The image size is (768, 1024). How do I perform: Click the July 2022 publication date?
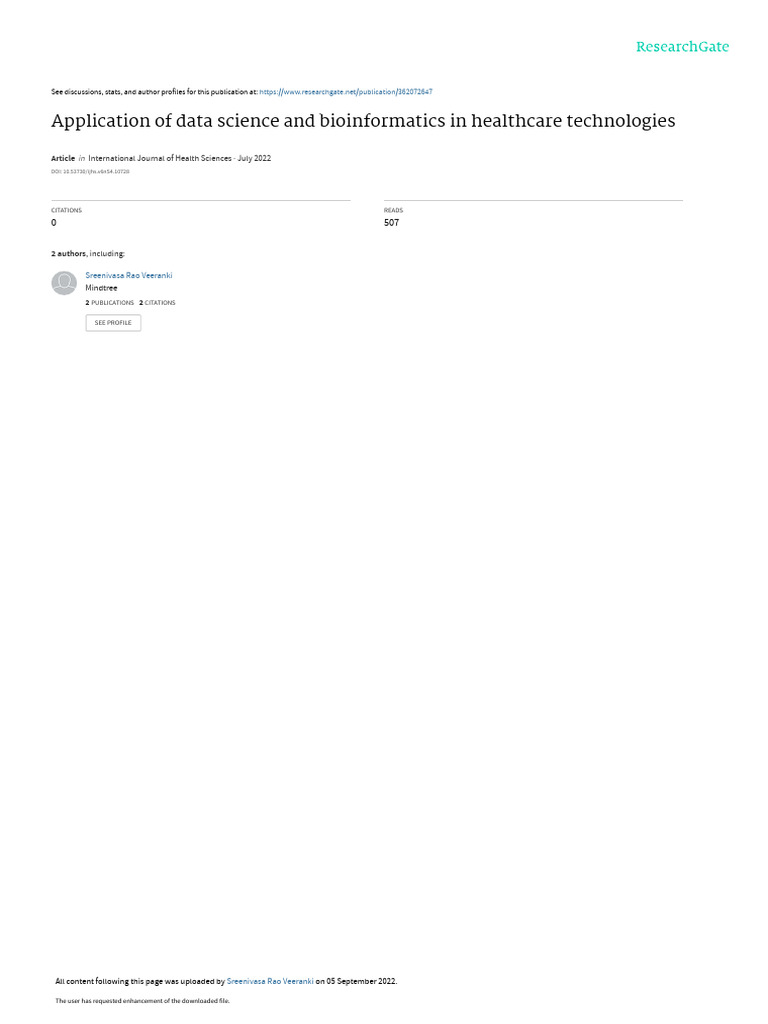tap(254, 158)
